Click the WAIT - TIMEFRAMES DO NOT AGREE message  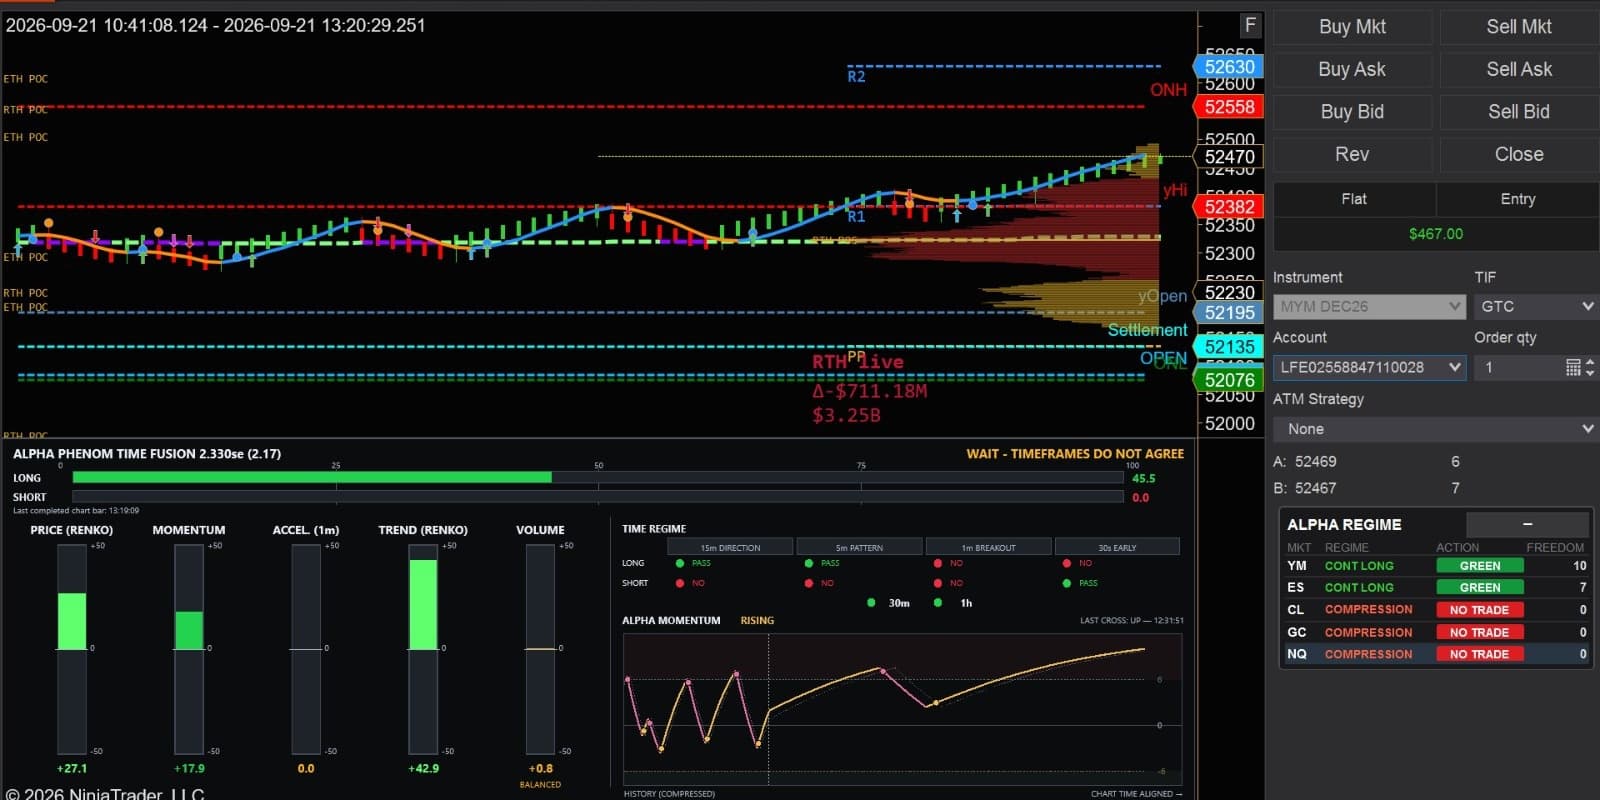(x=1075, y=454)
